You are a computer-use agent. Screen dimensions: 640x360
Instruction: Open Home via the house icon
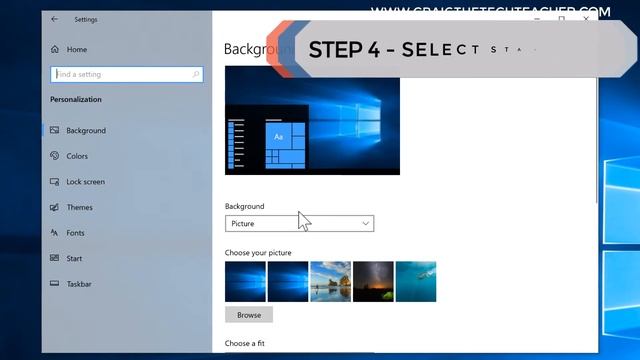[55, 49]
